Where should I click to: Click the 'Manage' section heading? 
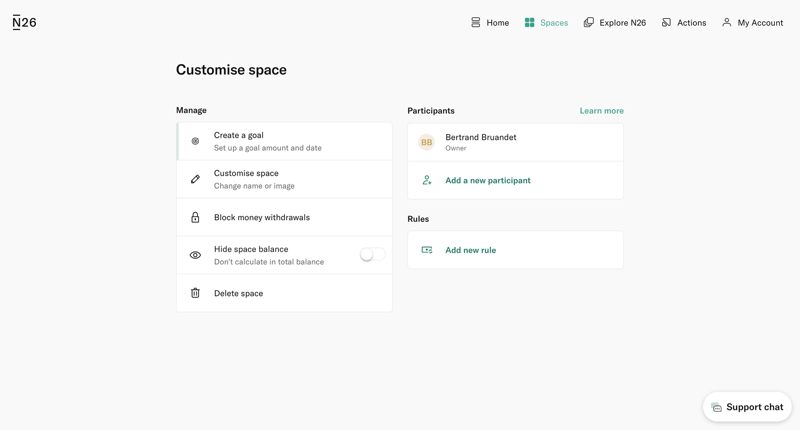[x=191, y=110]
